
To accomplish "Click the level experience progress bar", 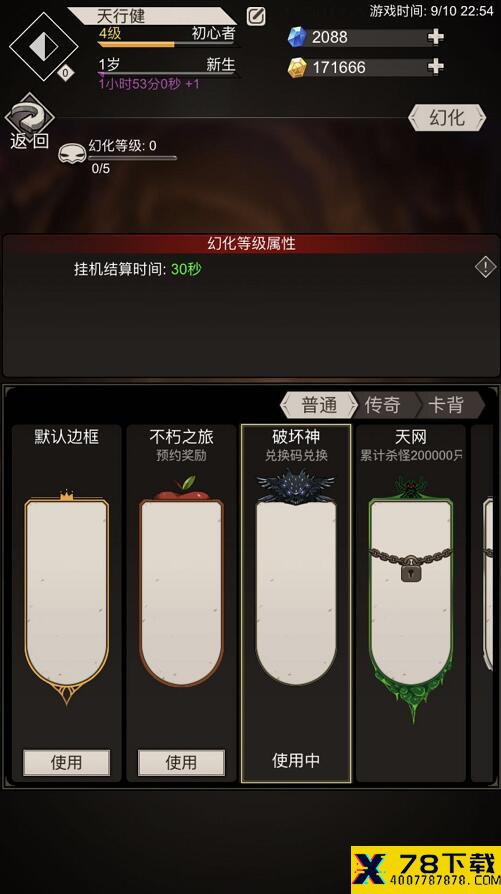I will tap(167, 44).
